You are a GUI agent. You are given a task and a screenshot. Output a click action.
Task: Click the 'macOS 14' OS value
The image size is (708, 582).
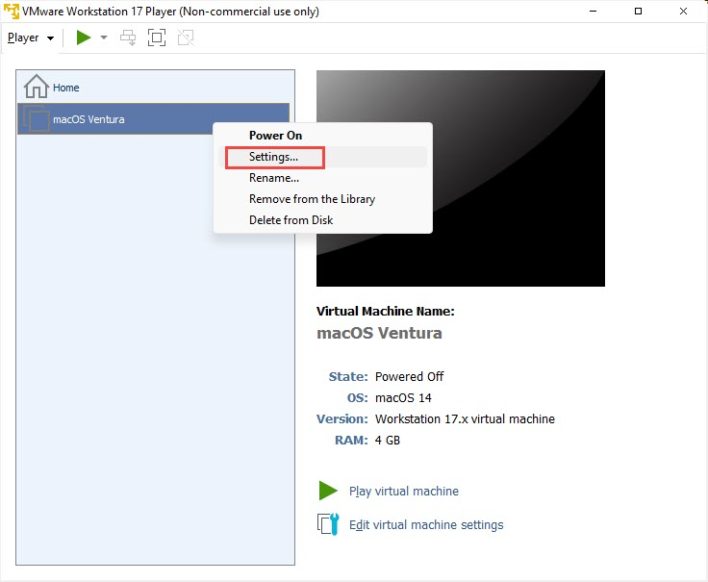[x=403, y=398]
